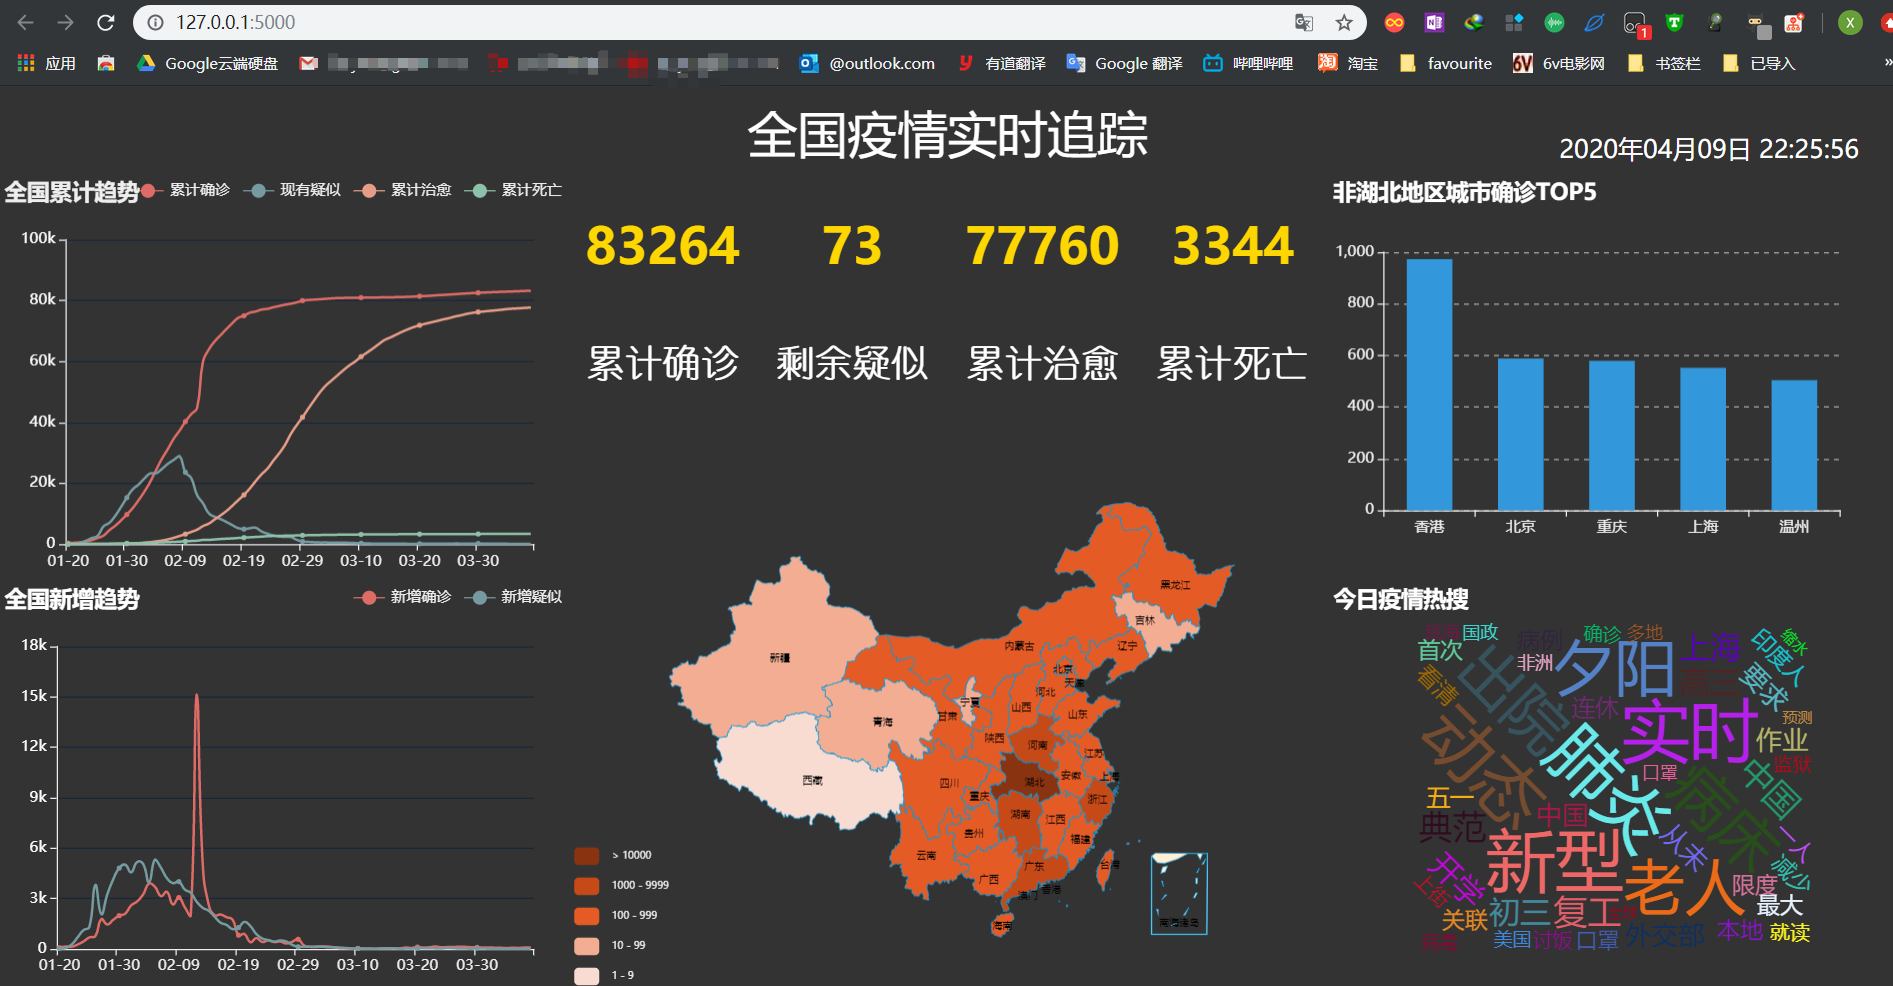This screenshot has height=986, width=1893.
Task: Bookmark this page with the star icon
Action: point(1344,22)
